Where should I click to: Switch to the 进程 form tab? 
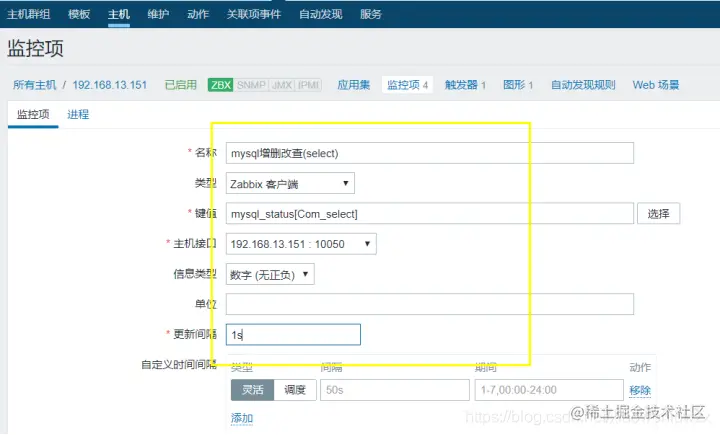78,114
